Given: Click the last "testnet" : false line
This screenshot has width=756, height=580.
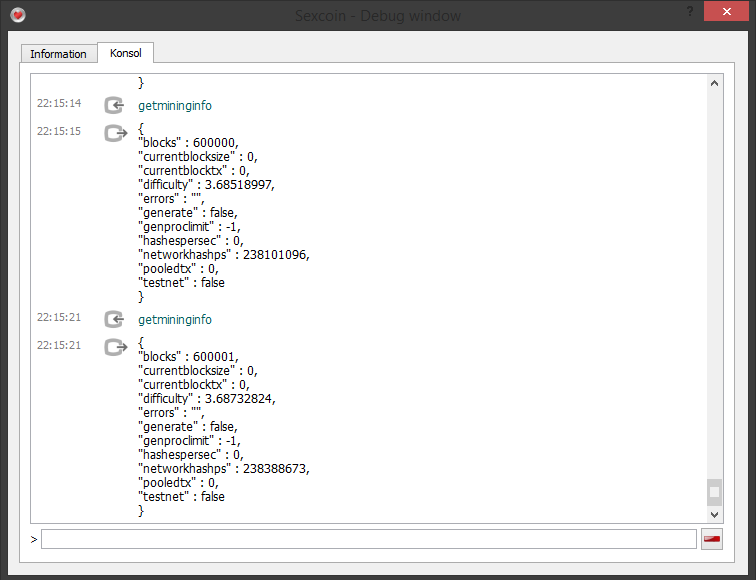Looking at the screenshot, I should [181, 497].
